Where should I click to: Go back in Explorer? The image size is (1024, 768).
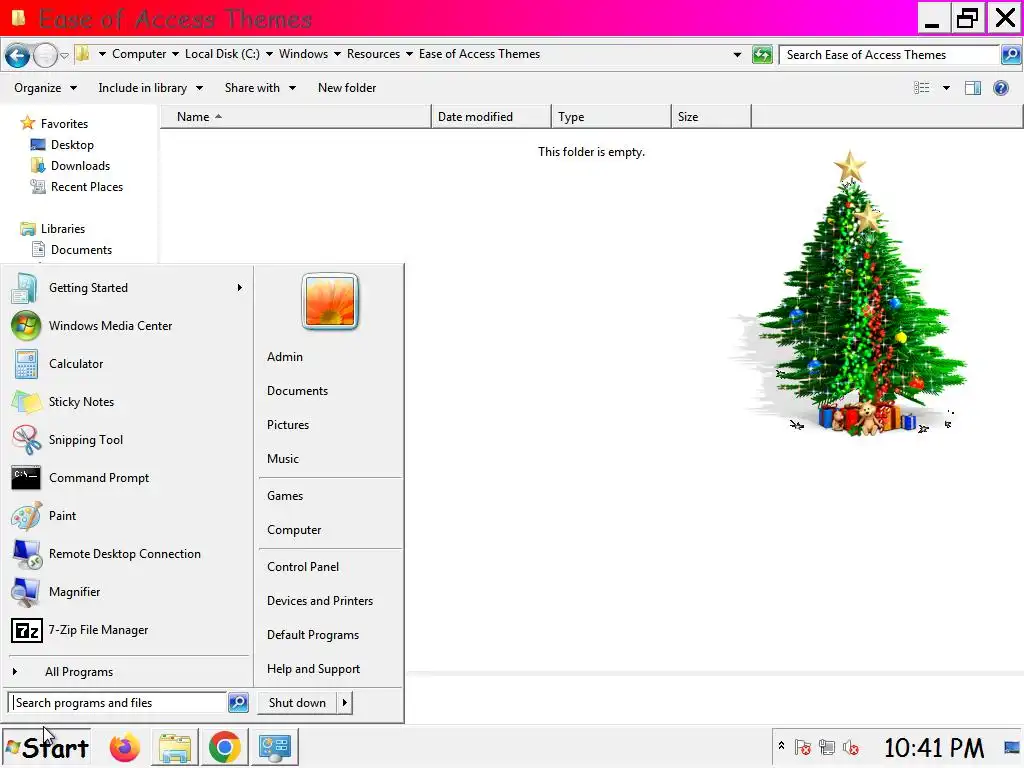point(18,55)
